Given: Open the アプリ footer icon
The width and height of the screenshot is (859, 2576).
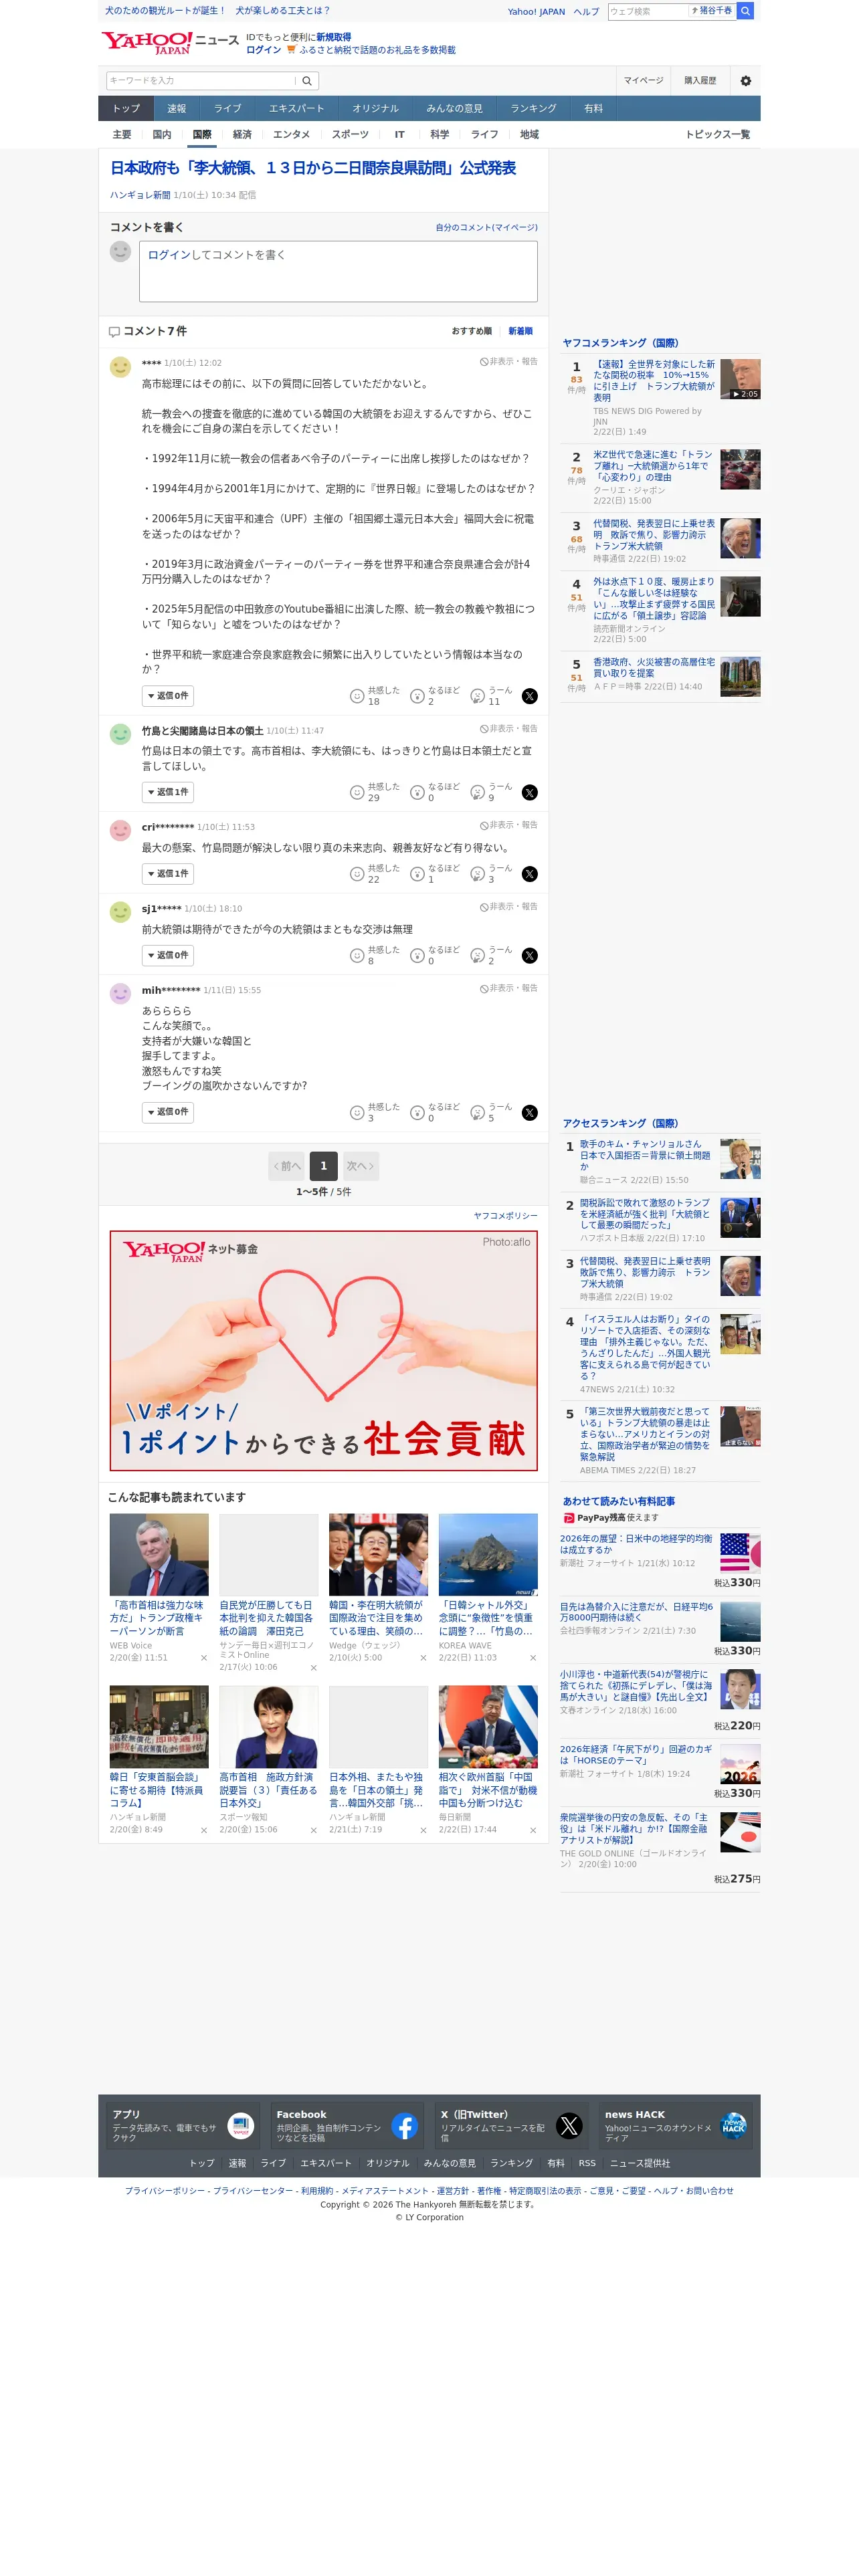Looking at the screenshot, I should pos(241,2126).
